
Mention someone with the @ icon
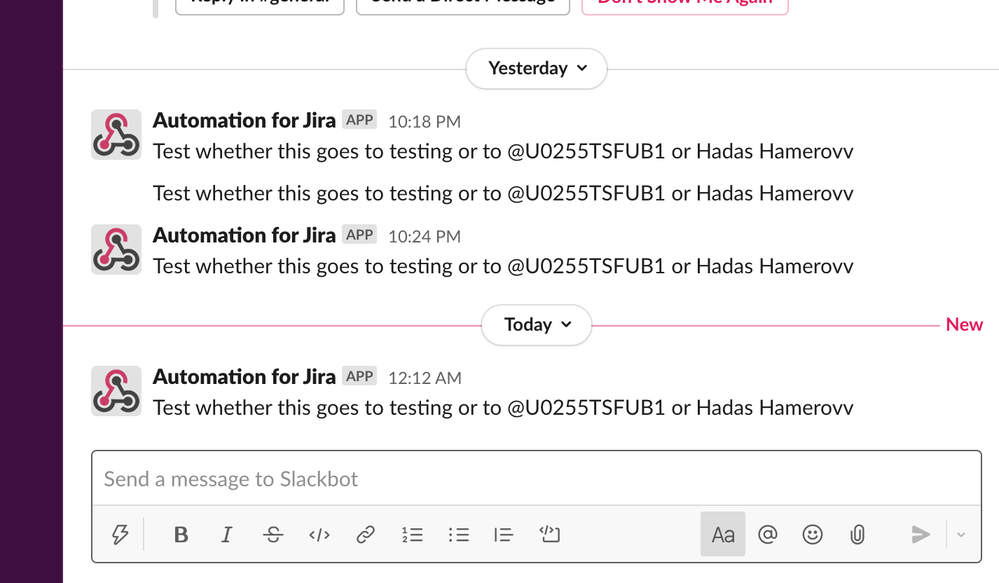[767, 534]
